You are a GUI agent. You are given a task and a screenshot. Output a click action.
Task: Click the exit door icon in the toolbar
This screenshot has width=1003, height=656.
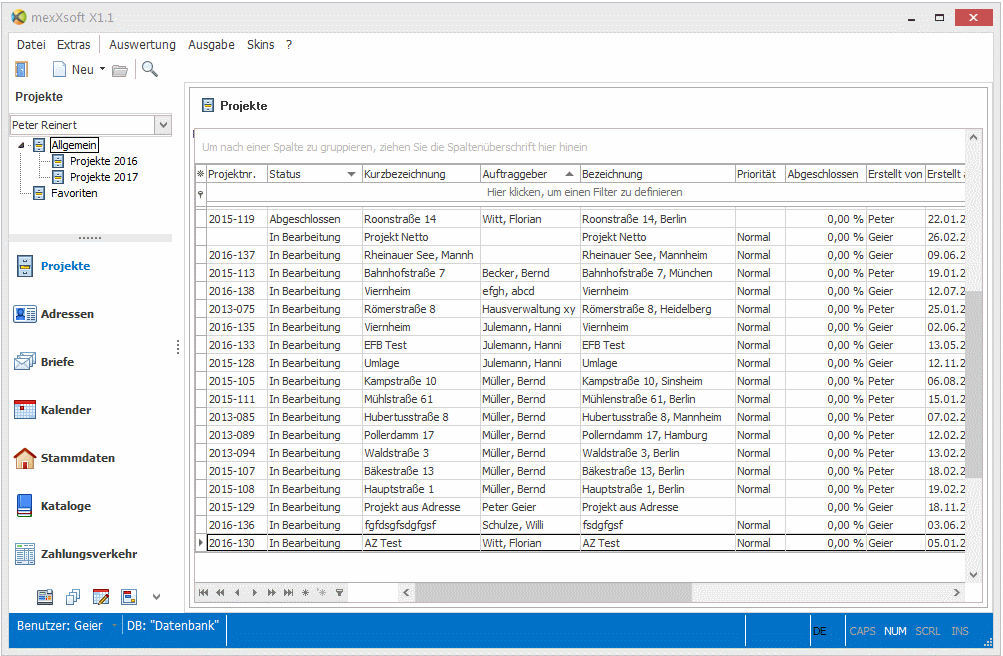click(22, 69)
